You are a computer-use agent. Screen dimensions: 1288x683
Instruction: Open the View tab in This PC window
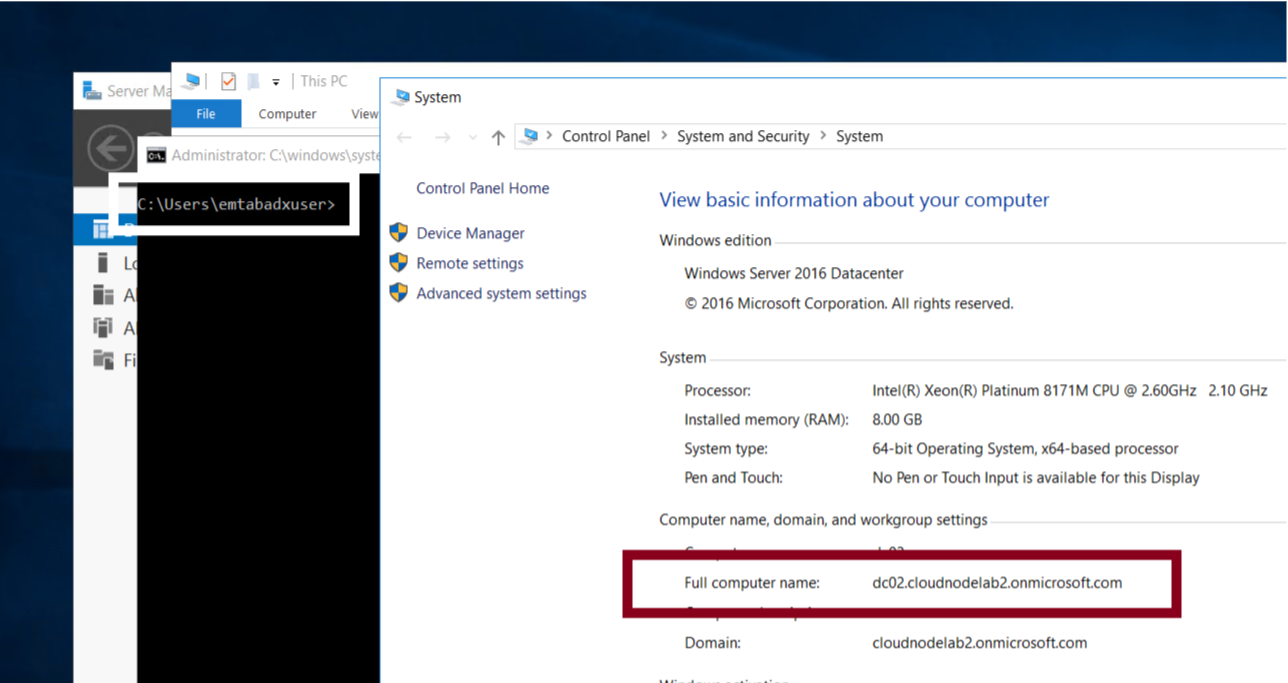point(365,114)
